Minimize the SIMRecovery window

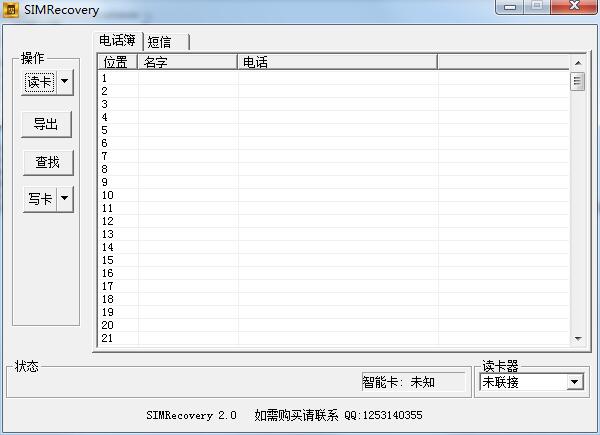[510, 7]
